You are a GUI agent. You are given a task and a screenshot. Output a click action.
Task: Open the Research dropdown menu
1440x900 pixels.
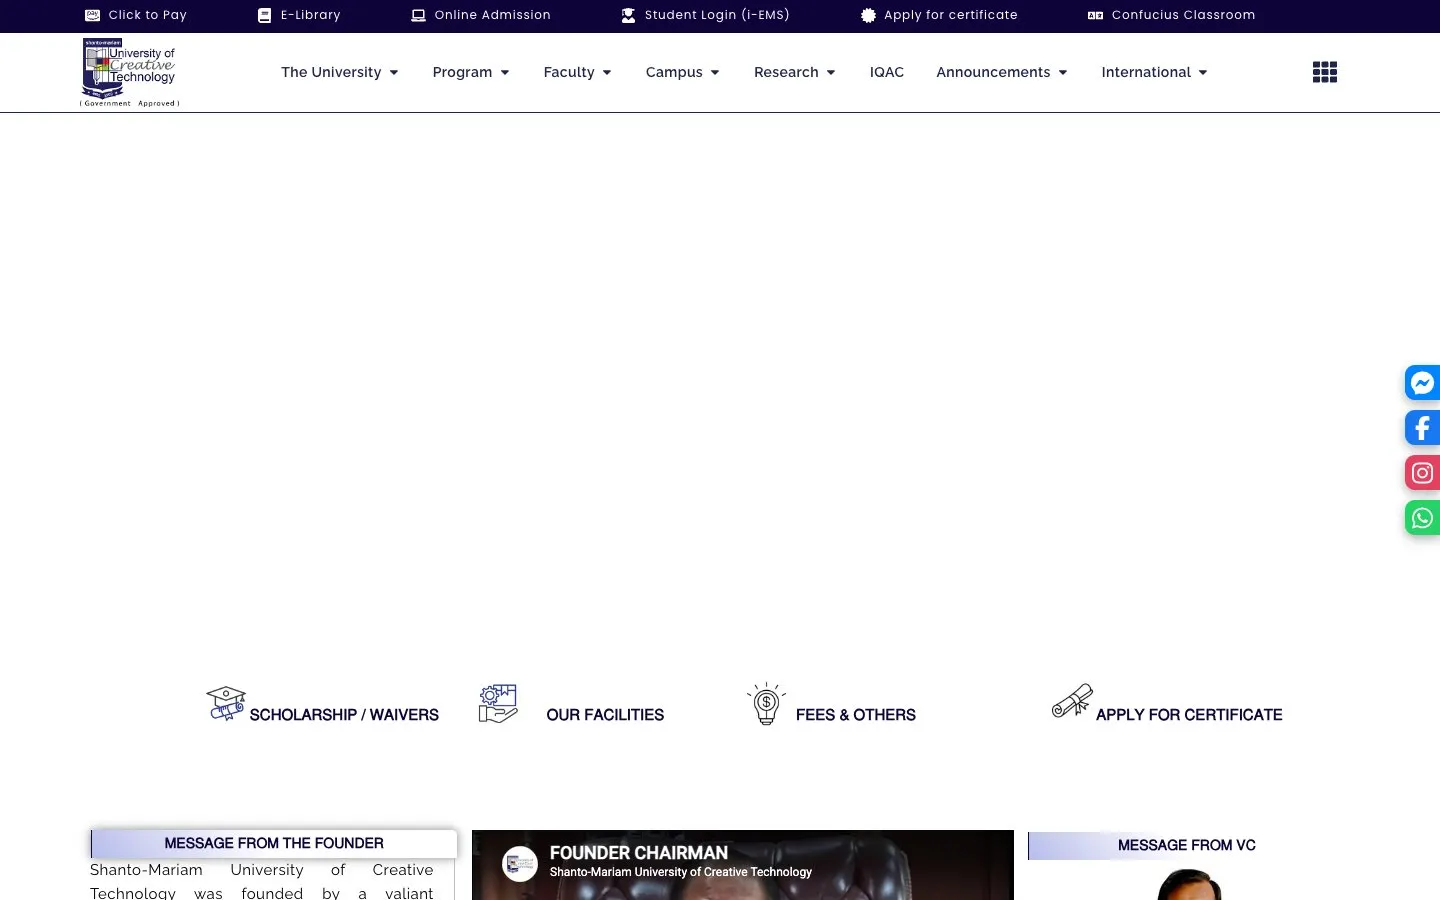click(795, 72)
